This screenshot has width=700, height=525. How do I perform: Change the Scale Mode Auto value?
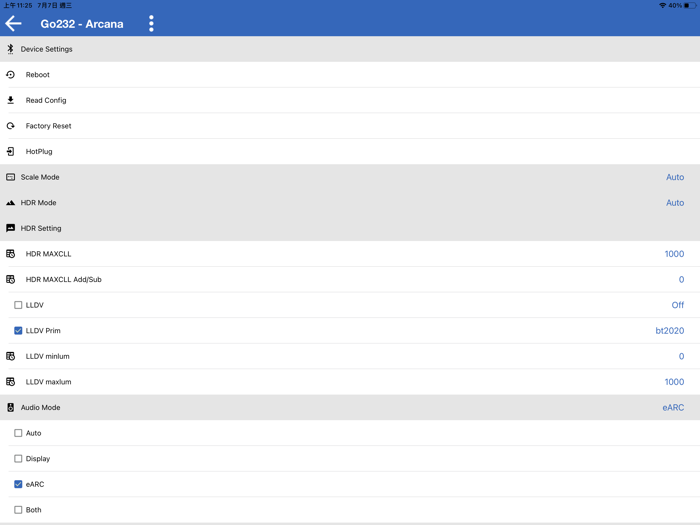(675, 177)
